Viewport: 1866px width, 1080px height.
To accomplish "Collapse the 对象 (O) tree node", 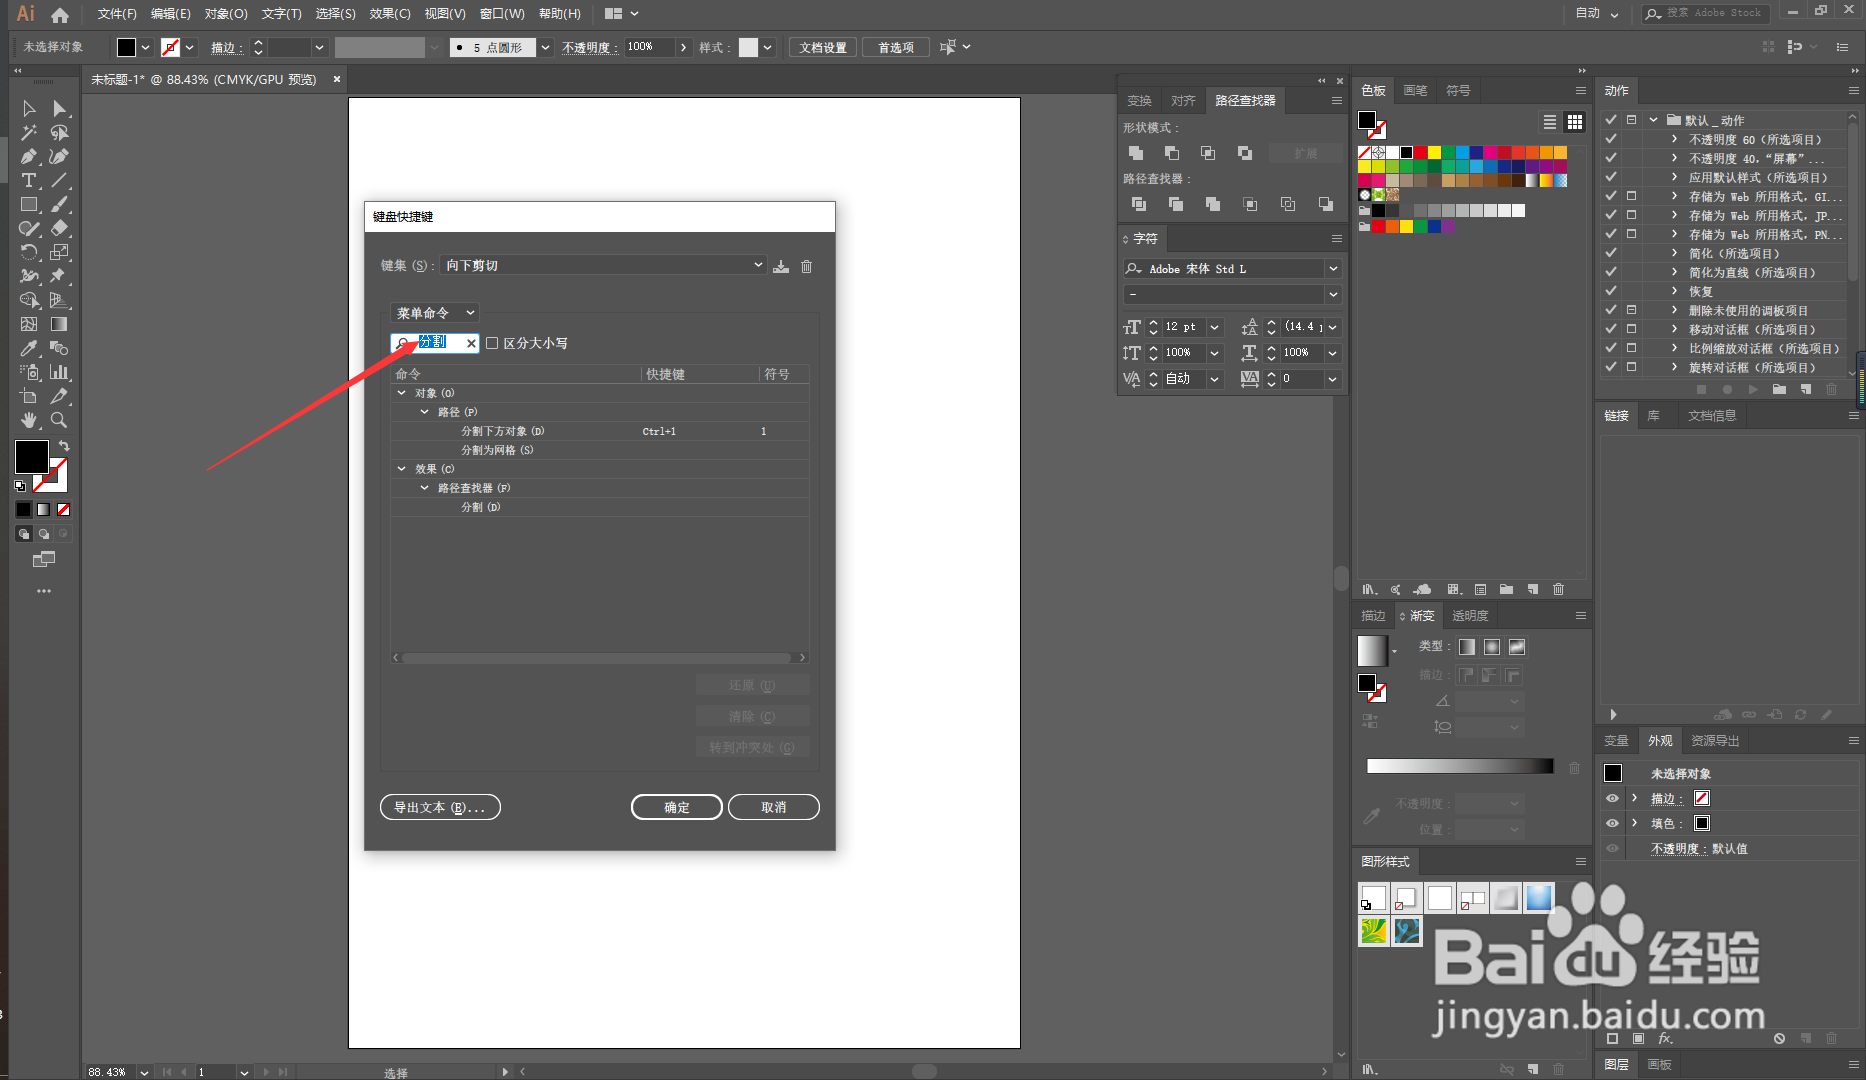I will click(x=402, y=393).
